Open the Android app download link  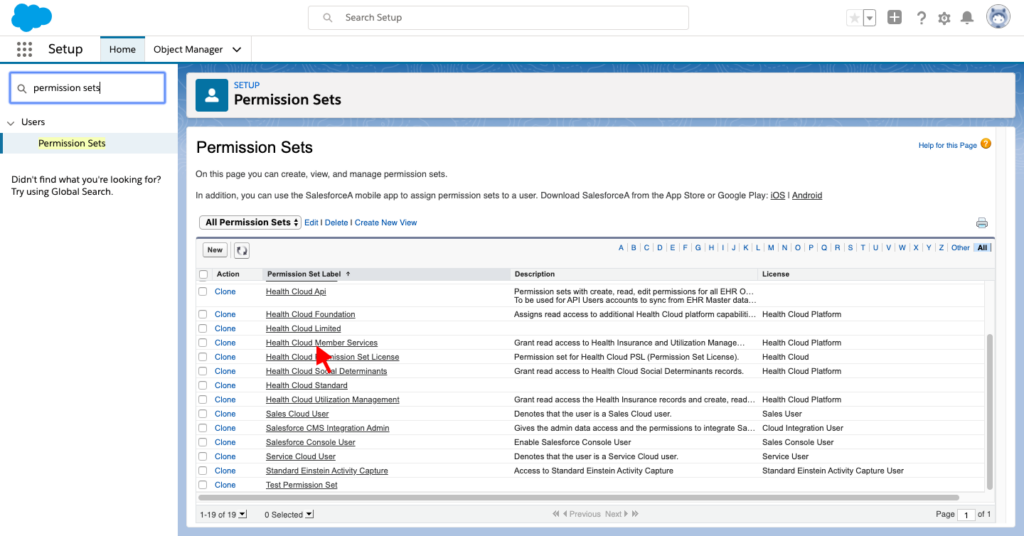(807, 195)
